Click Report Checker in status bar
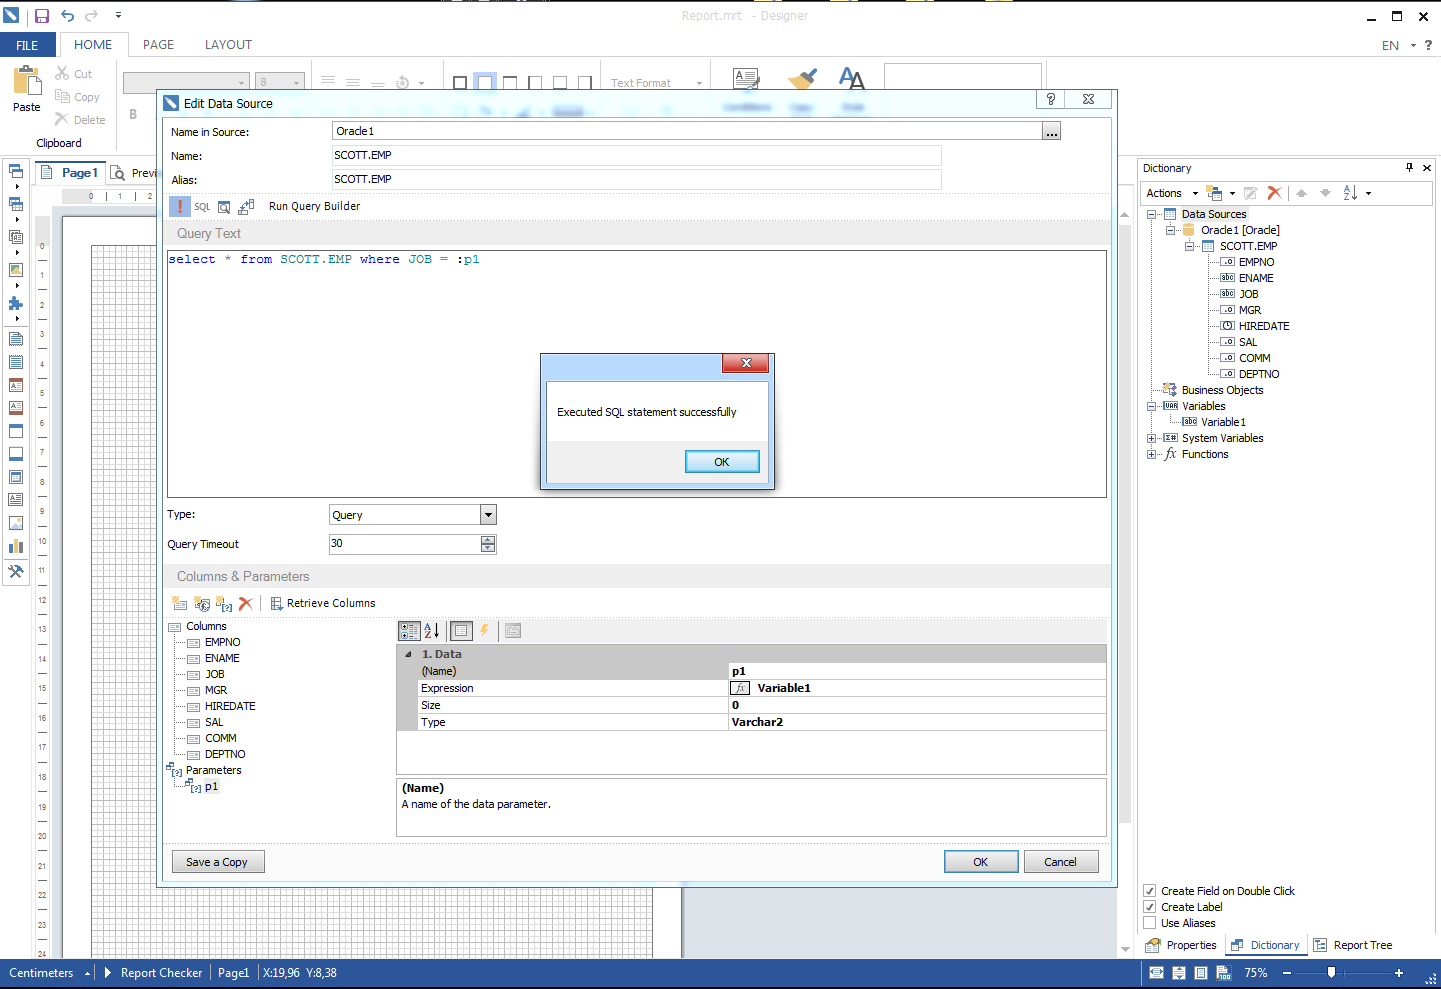1441x989 pixels. point(161,973)
